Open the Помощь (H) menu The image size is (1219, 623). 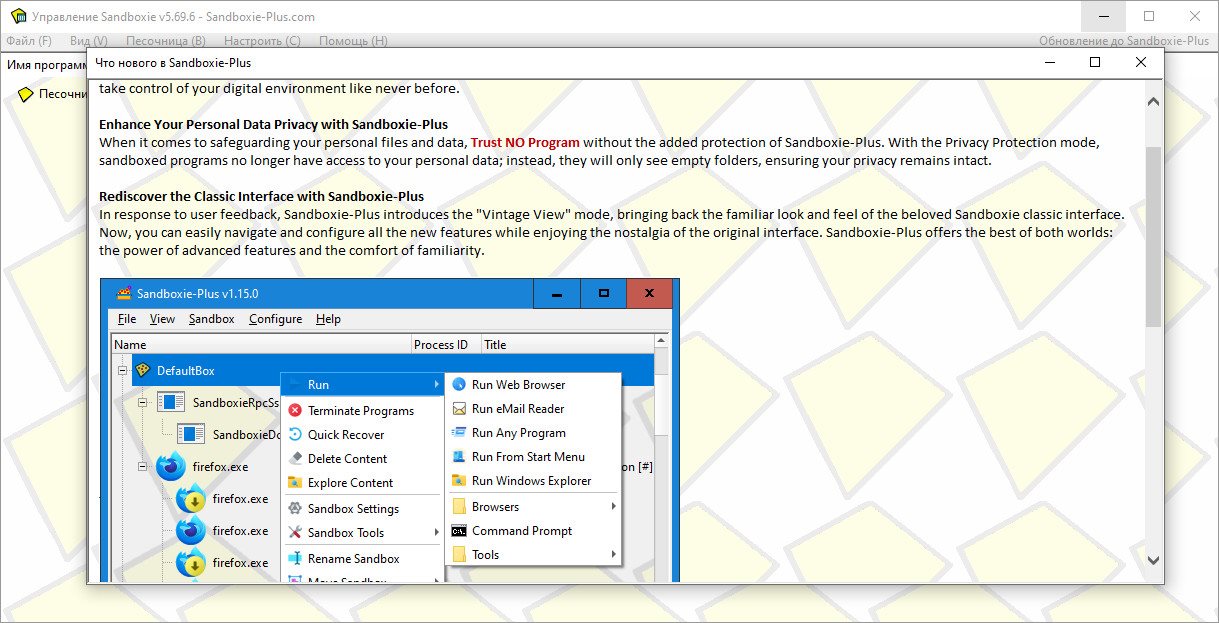353,41
